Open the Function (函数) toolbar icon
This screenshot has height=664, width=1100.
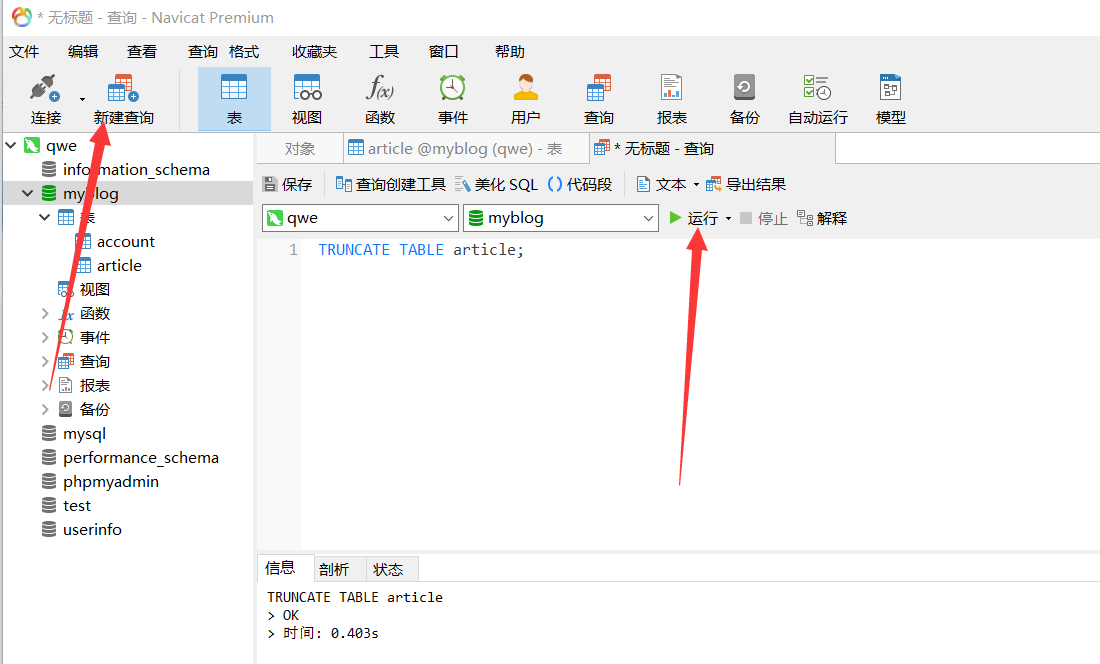coord(380,99)
